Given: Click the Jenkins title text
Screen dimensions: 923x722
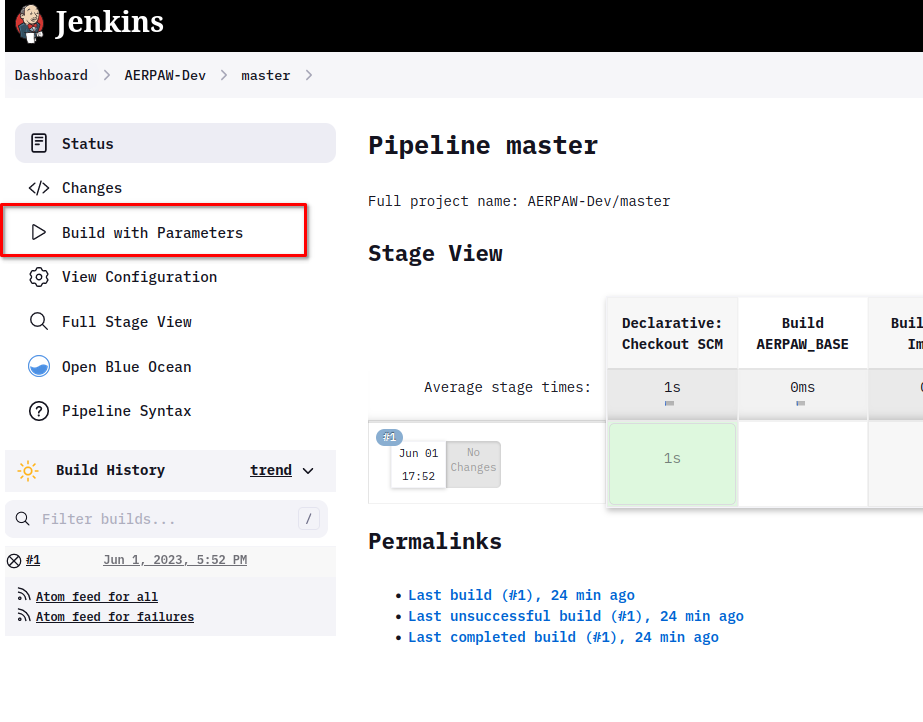Looking at the screenshot, I should (109, 22).
